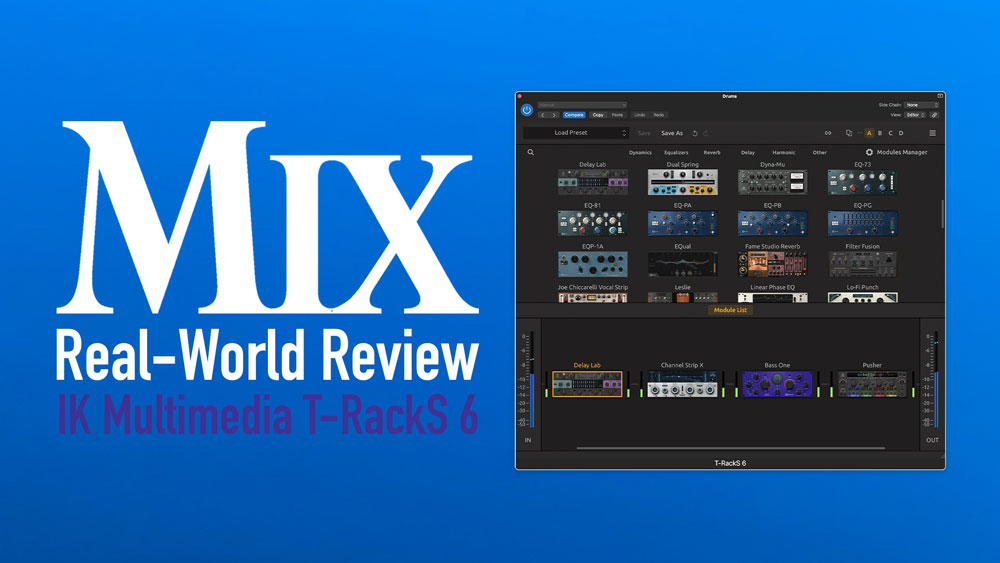Toggle the plugin power bypass button

(527, 109)
